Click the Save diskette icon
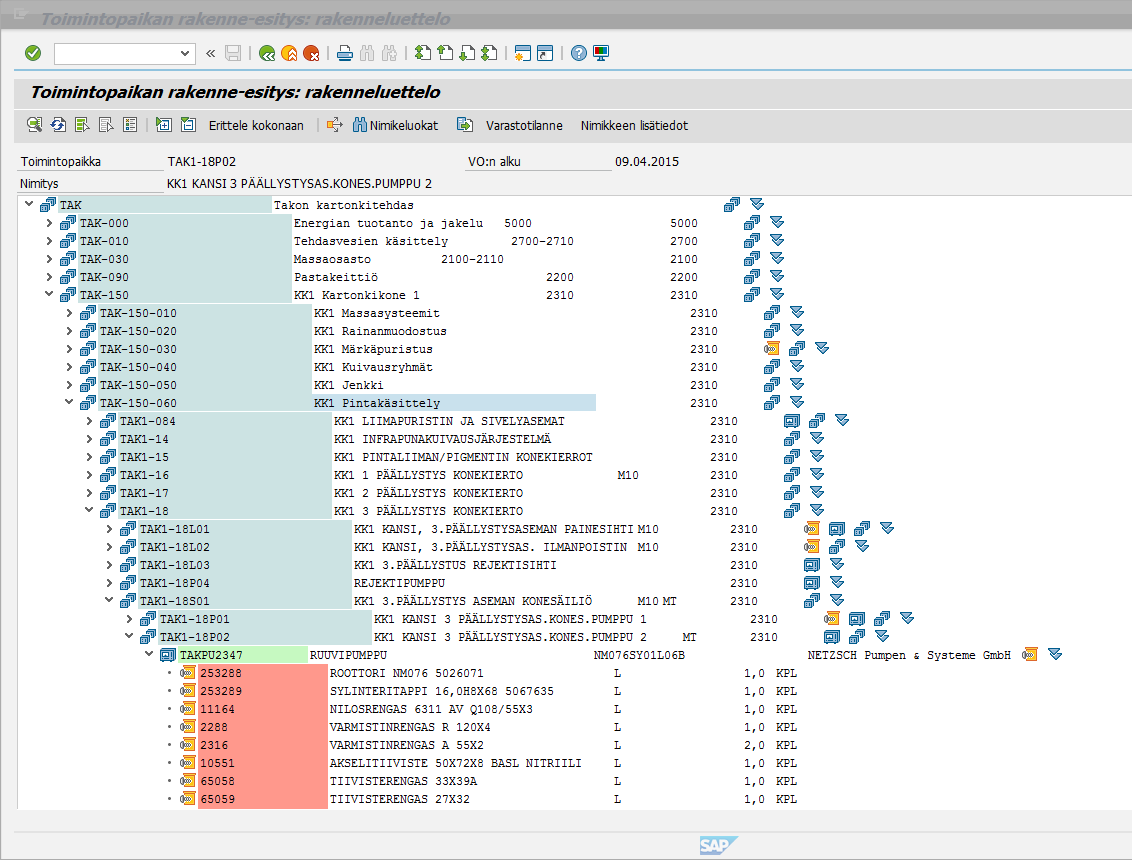Viewport: 1132px width, 860px height. click(x=232, y=53)
